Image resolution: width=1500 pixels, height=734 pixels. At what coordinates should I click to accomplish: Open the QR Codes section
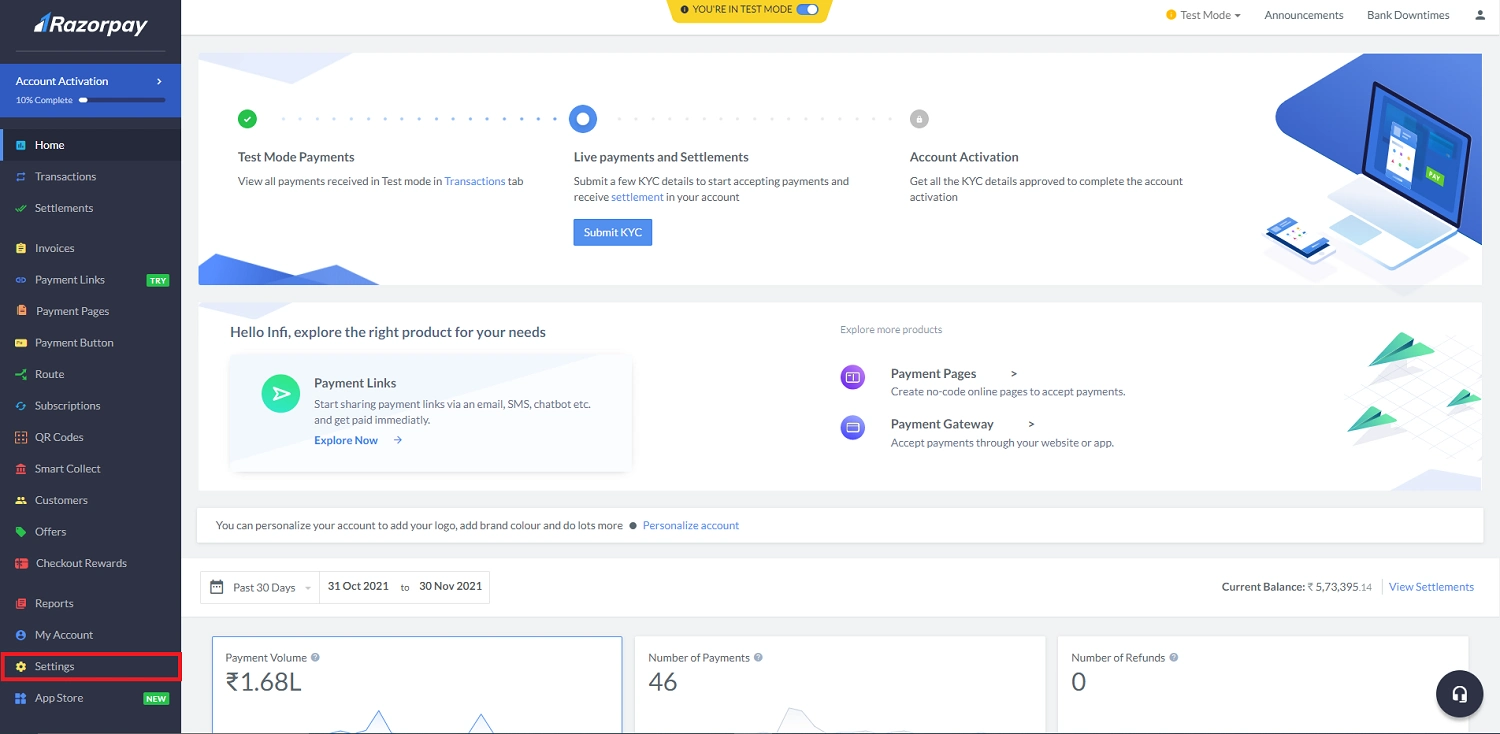point(56,437)
